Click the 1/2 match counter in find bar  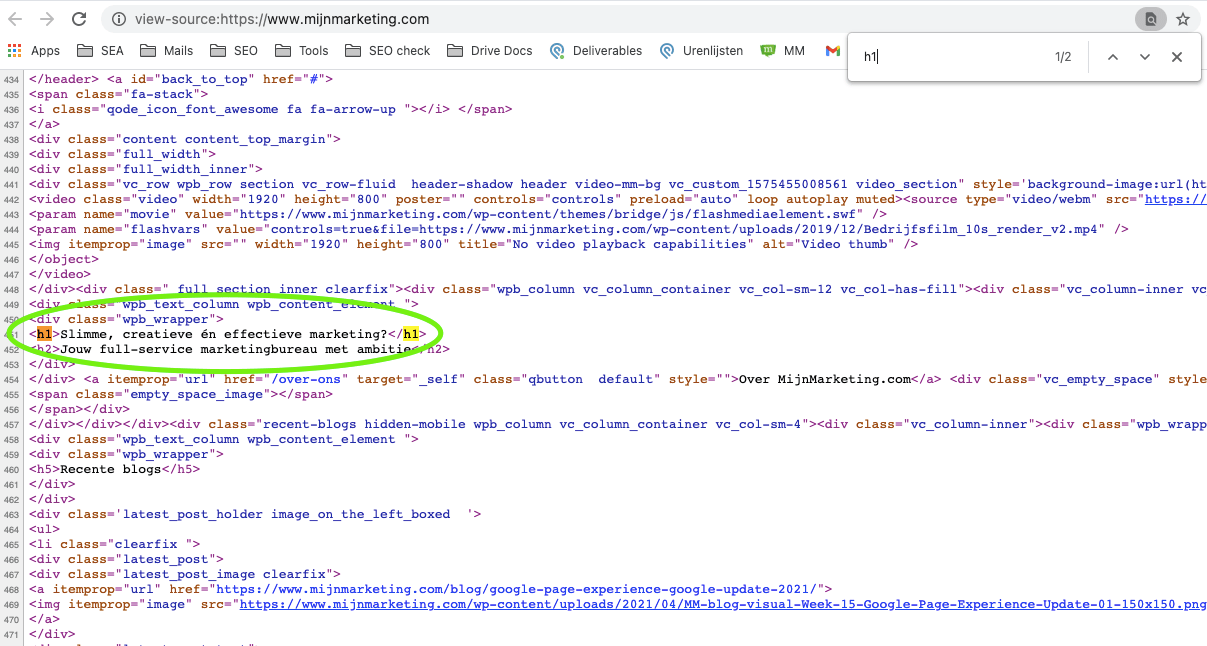[1063, 57]
